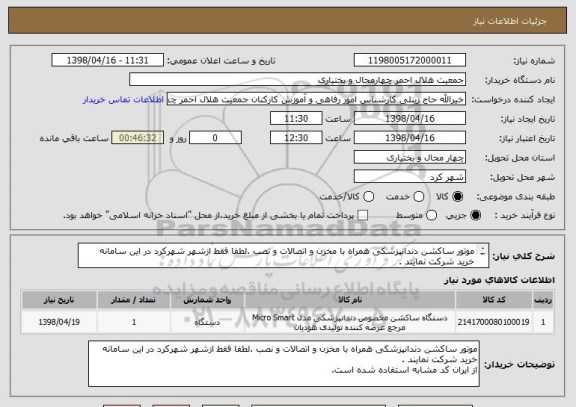Select the کالا/خدمت radio option

point(368,197)
